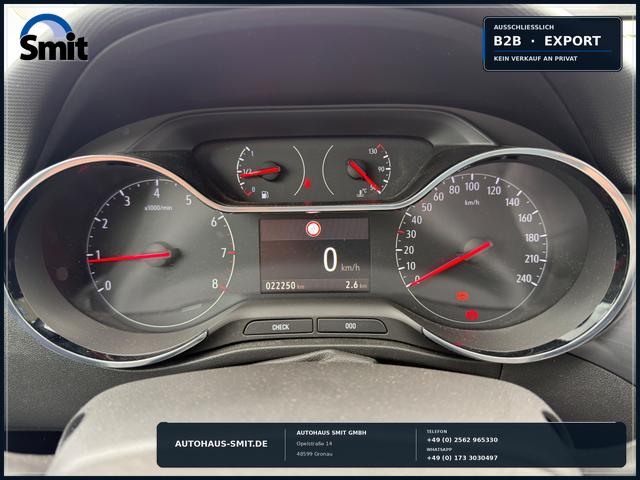The height and width of the screenshot is (480, 640).
Task: Click the WhatsApp number +49 (0) 173 3030497
Action: coord(462,458)
